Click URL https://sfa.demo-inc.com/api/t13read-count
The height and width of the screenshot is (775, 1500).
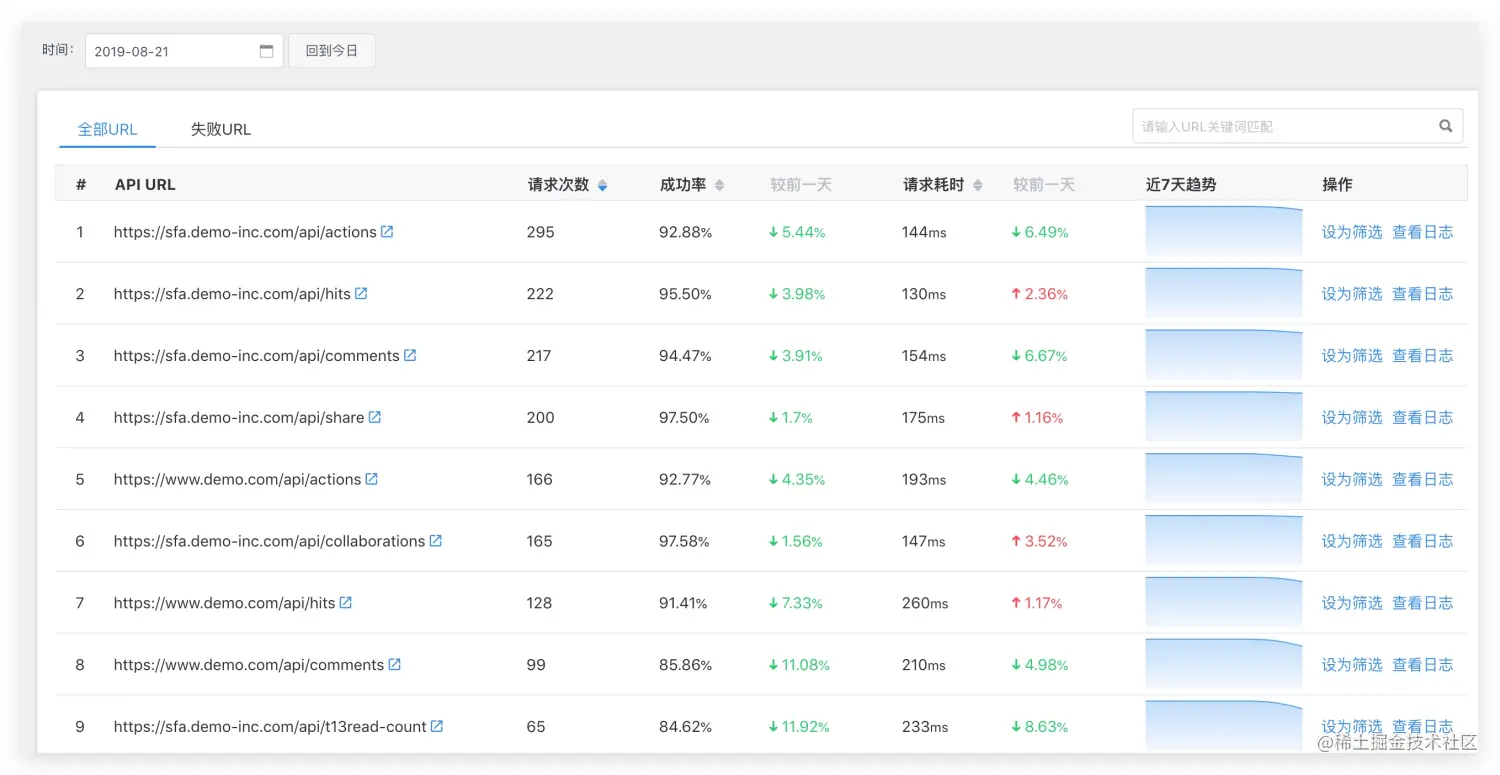coord(270,727)
